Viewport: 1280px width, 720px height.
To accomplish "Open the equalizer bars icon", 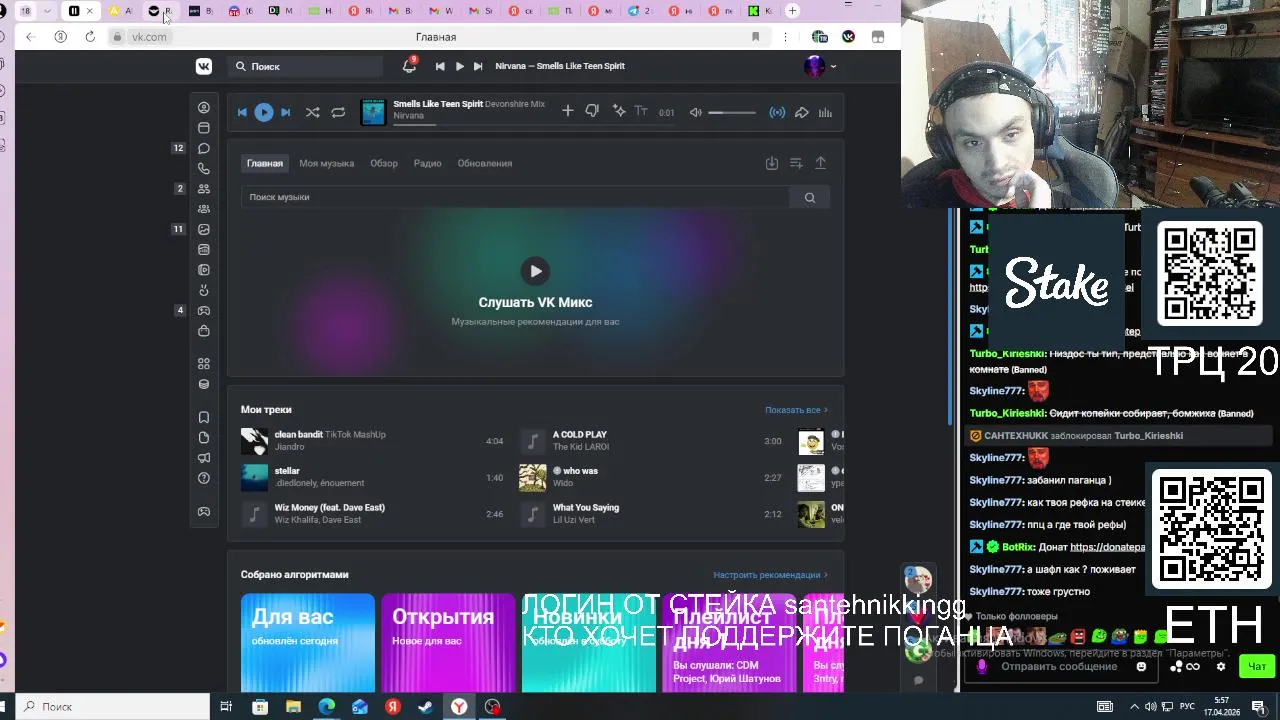I will tap(825, 112).
